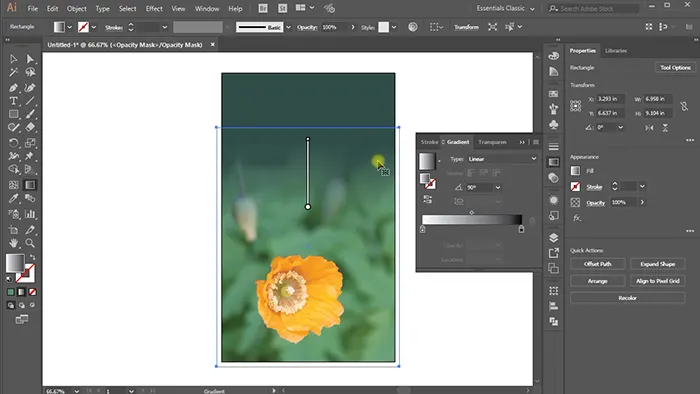Select the Direct Selection tool

click(30, 59)
